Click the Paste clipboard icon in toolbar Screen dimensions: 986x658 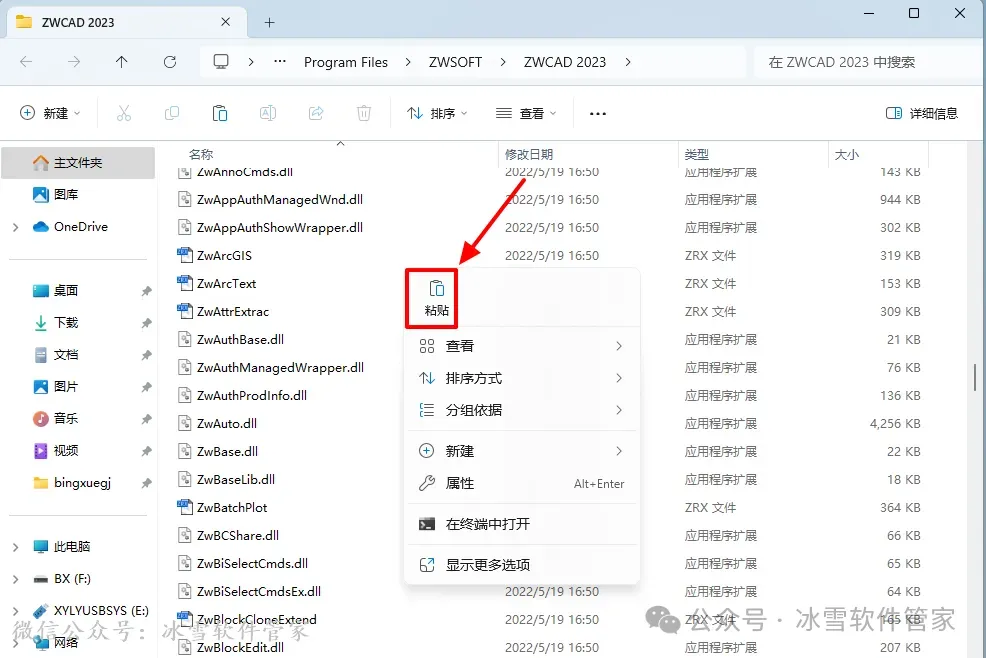point(219,113)
